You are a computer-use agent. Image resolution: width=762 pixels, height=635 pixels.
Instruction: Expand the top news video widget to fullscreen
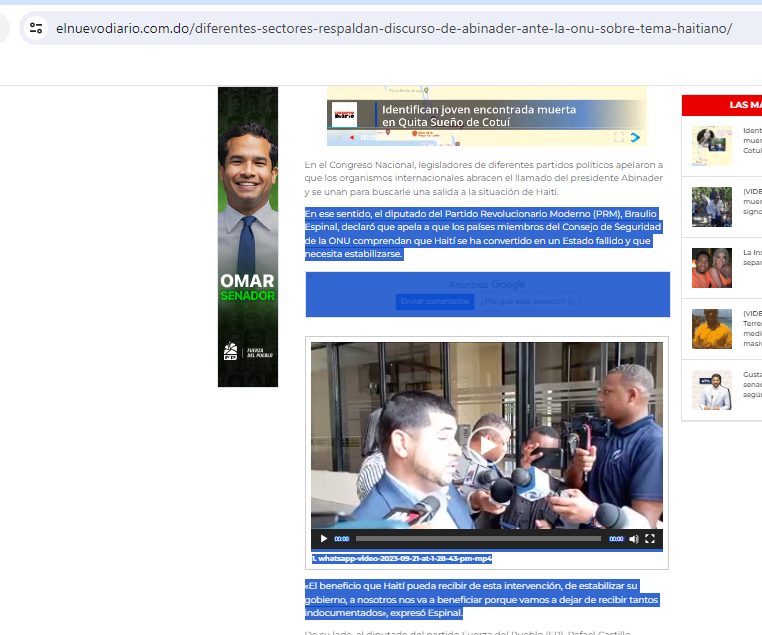coord(619,137)
